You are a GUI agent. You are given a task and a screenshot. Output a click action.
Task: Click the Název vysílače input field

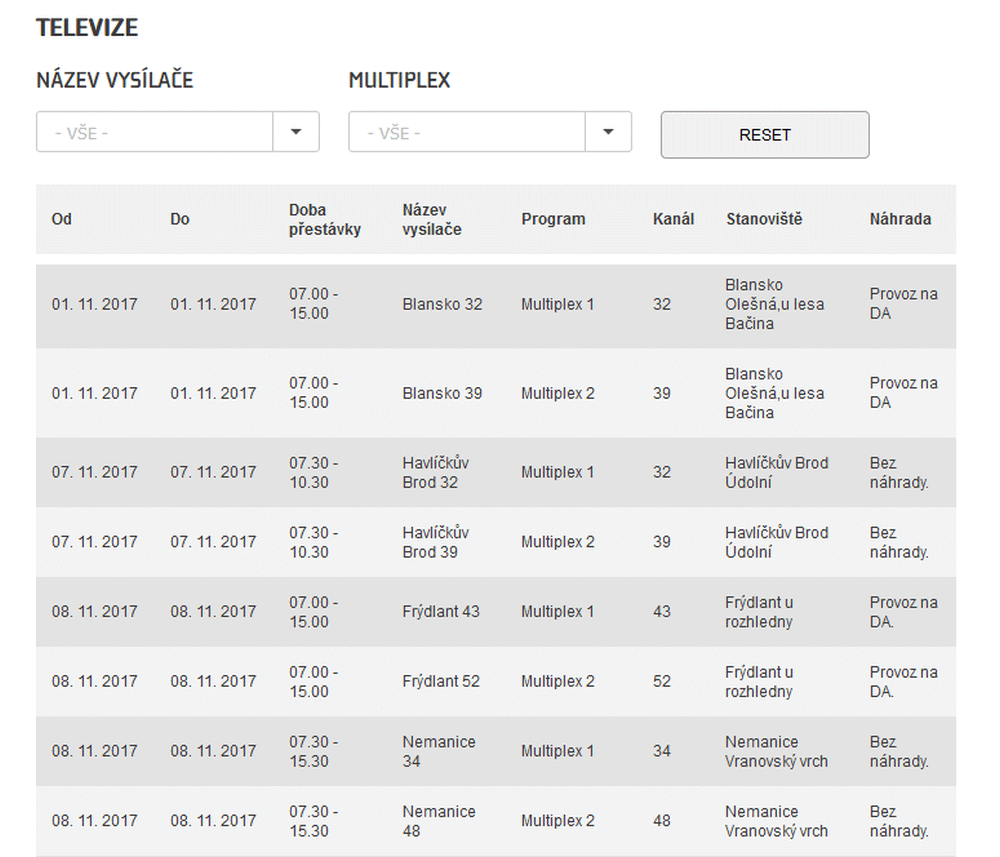155,132
